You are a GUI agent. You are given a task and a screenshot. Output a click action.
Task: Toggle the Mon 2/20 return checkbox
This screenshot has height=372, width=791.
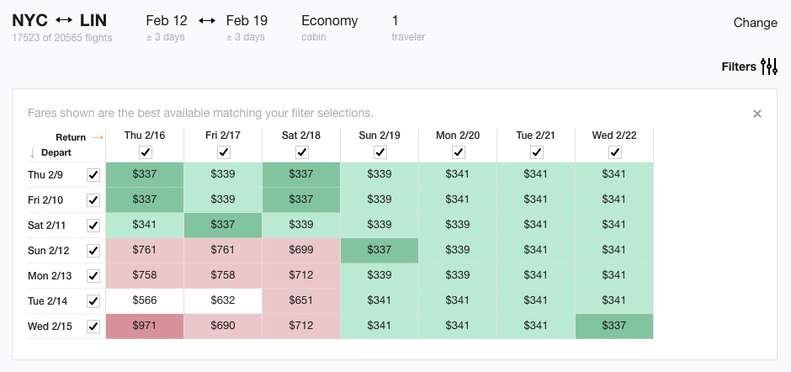tap(458, 152)
